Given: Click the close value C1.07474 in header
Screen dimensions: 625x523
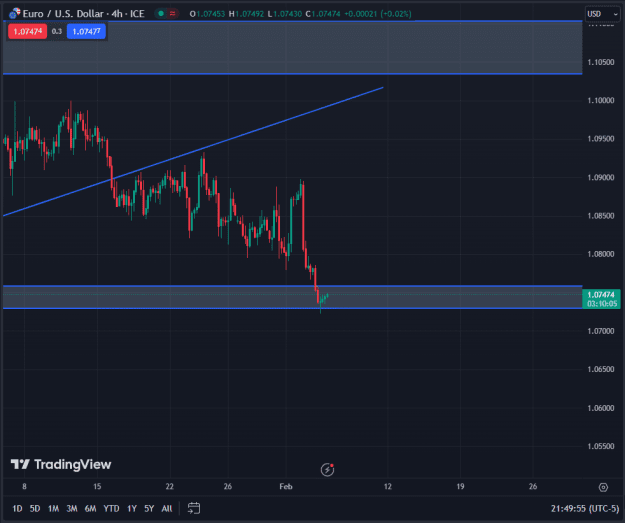Looking at the screenshot, I should tap(323, 14).
